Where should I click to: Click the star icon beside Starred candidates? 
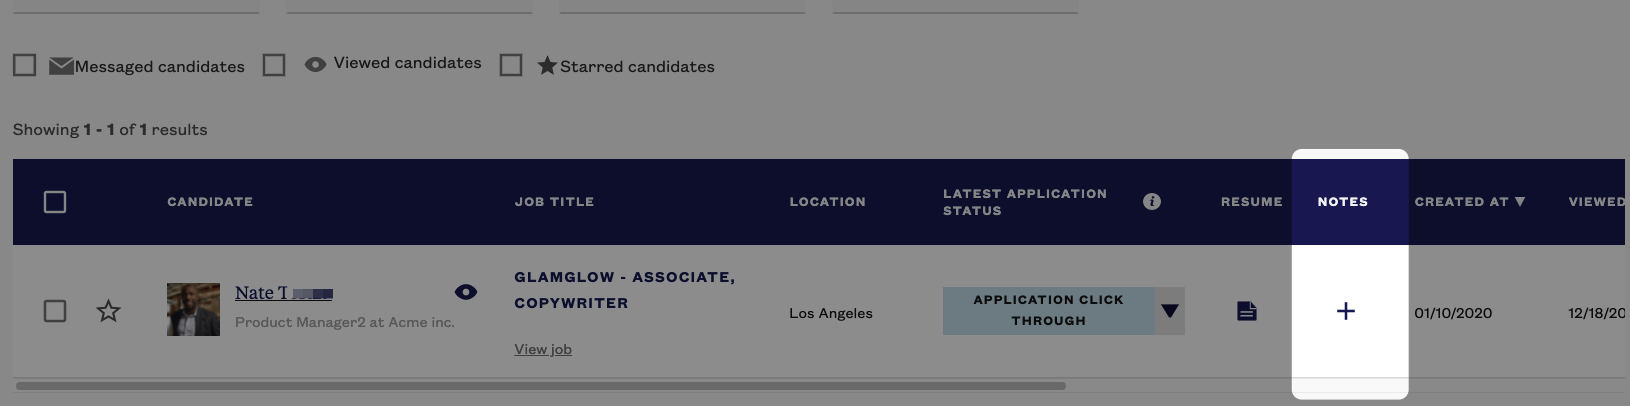[x=547, y=65]
